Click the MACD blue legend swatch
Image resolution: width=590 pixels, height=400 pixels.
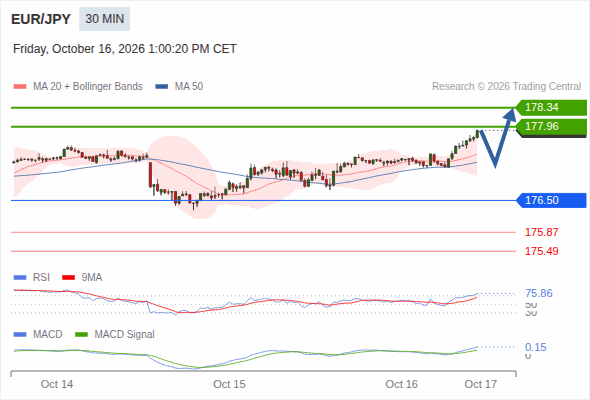pyautogui.click(x=20, y=335)
